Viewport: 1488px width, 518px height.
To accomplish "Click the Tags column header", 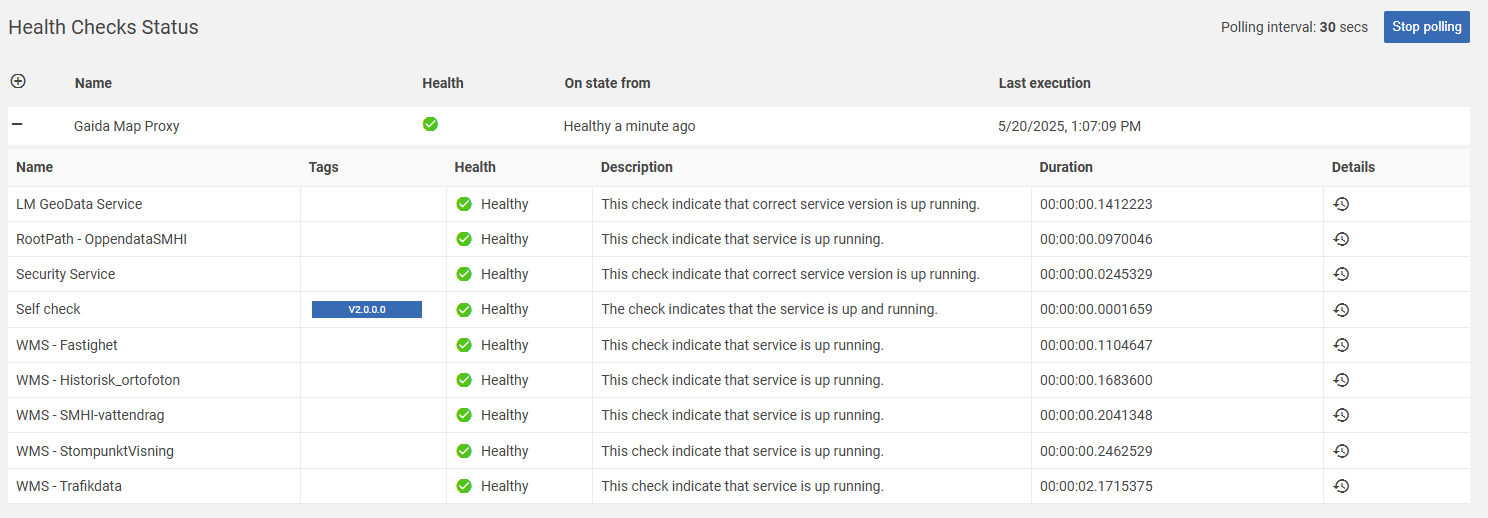I will tap(323, 167).
